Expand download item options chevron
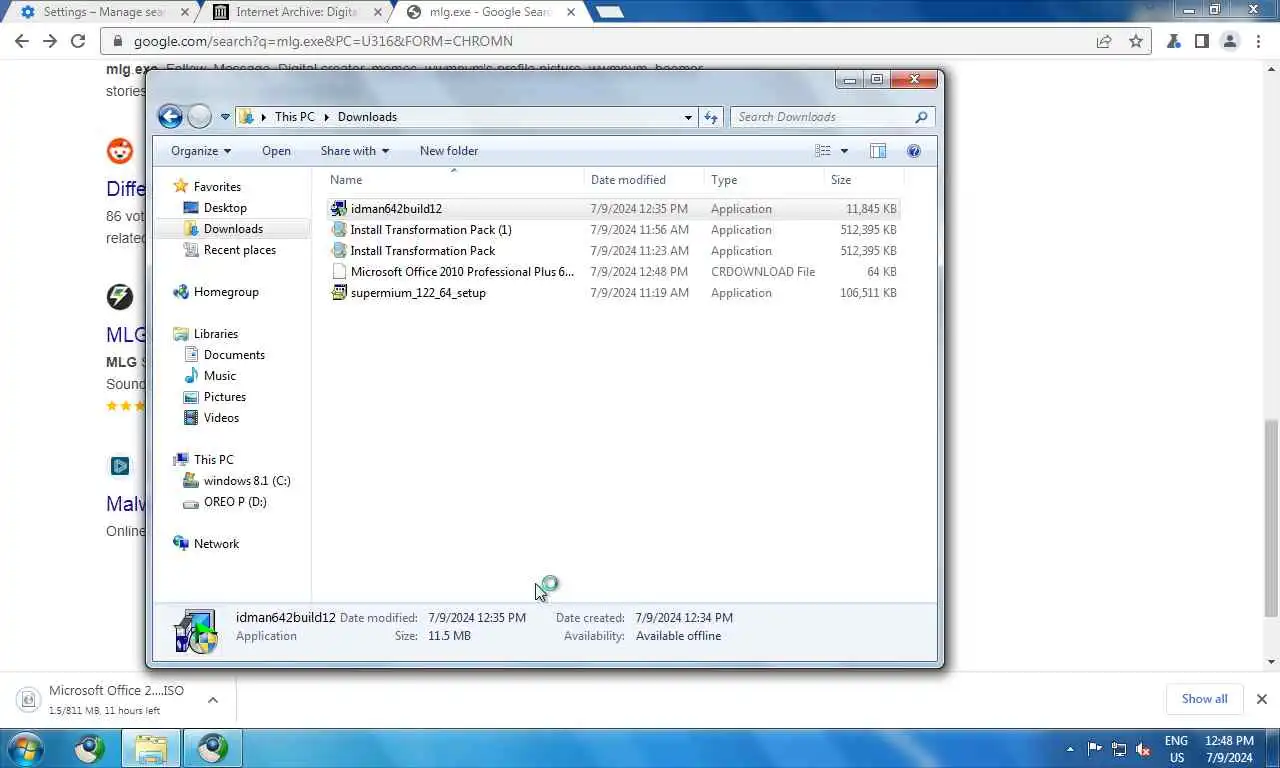Screen dimensions: 1280x768 coord(213,700)
